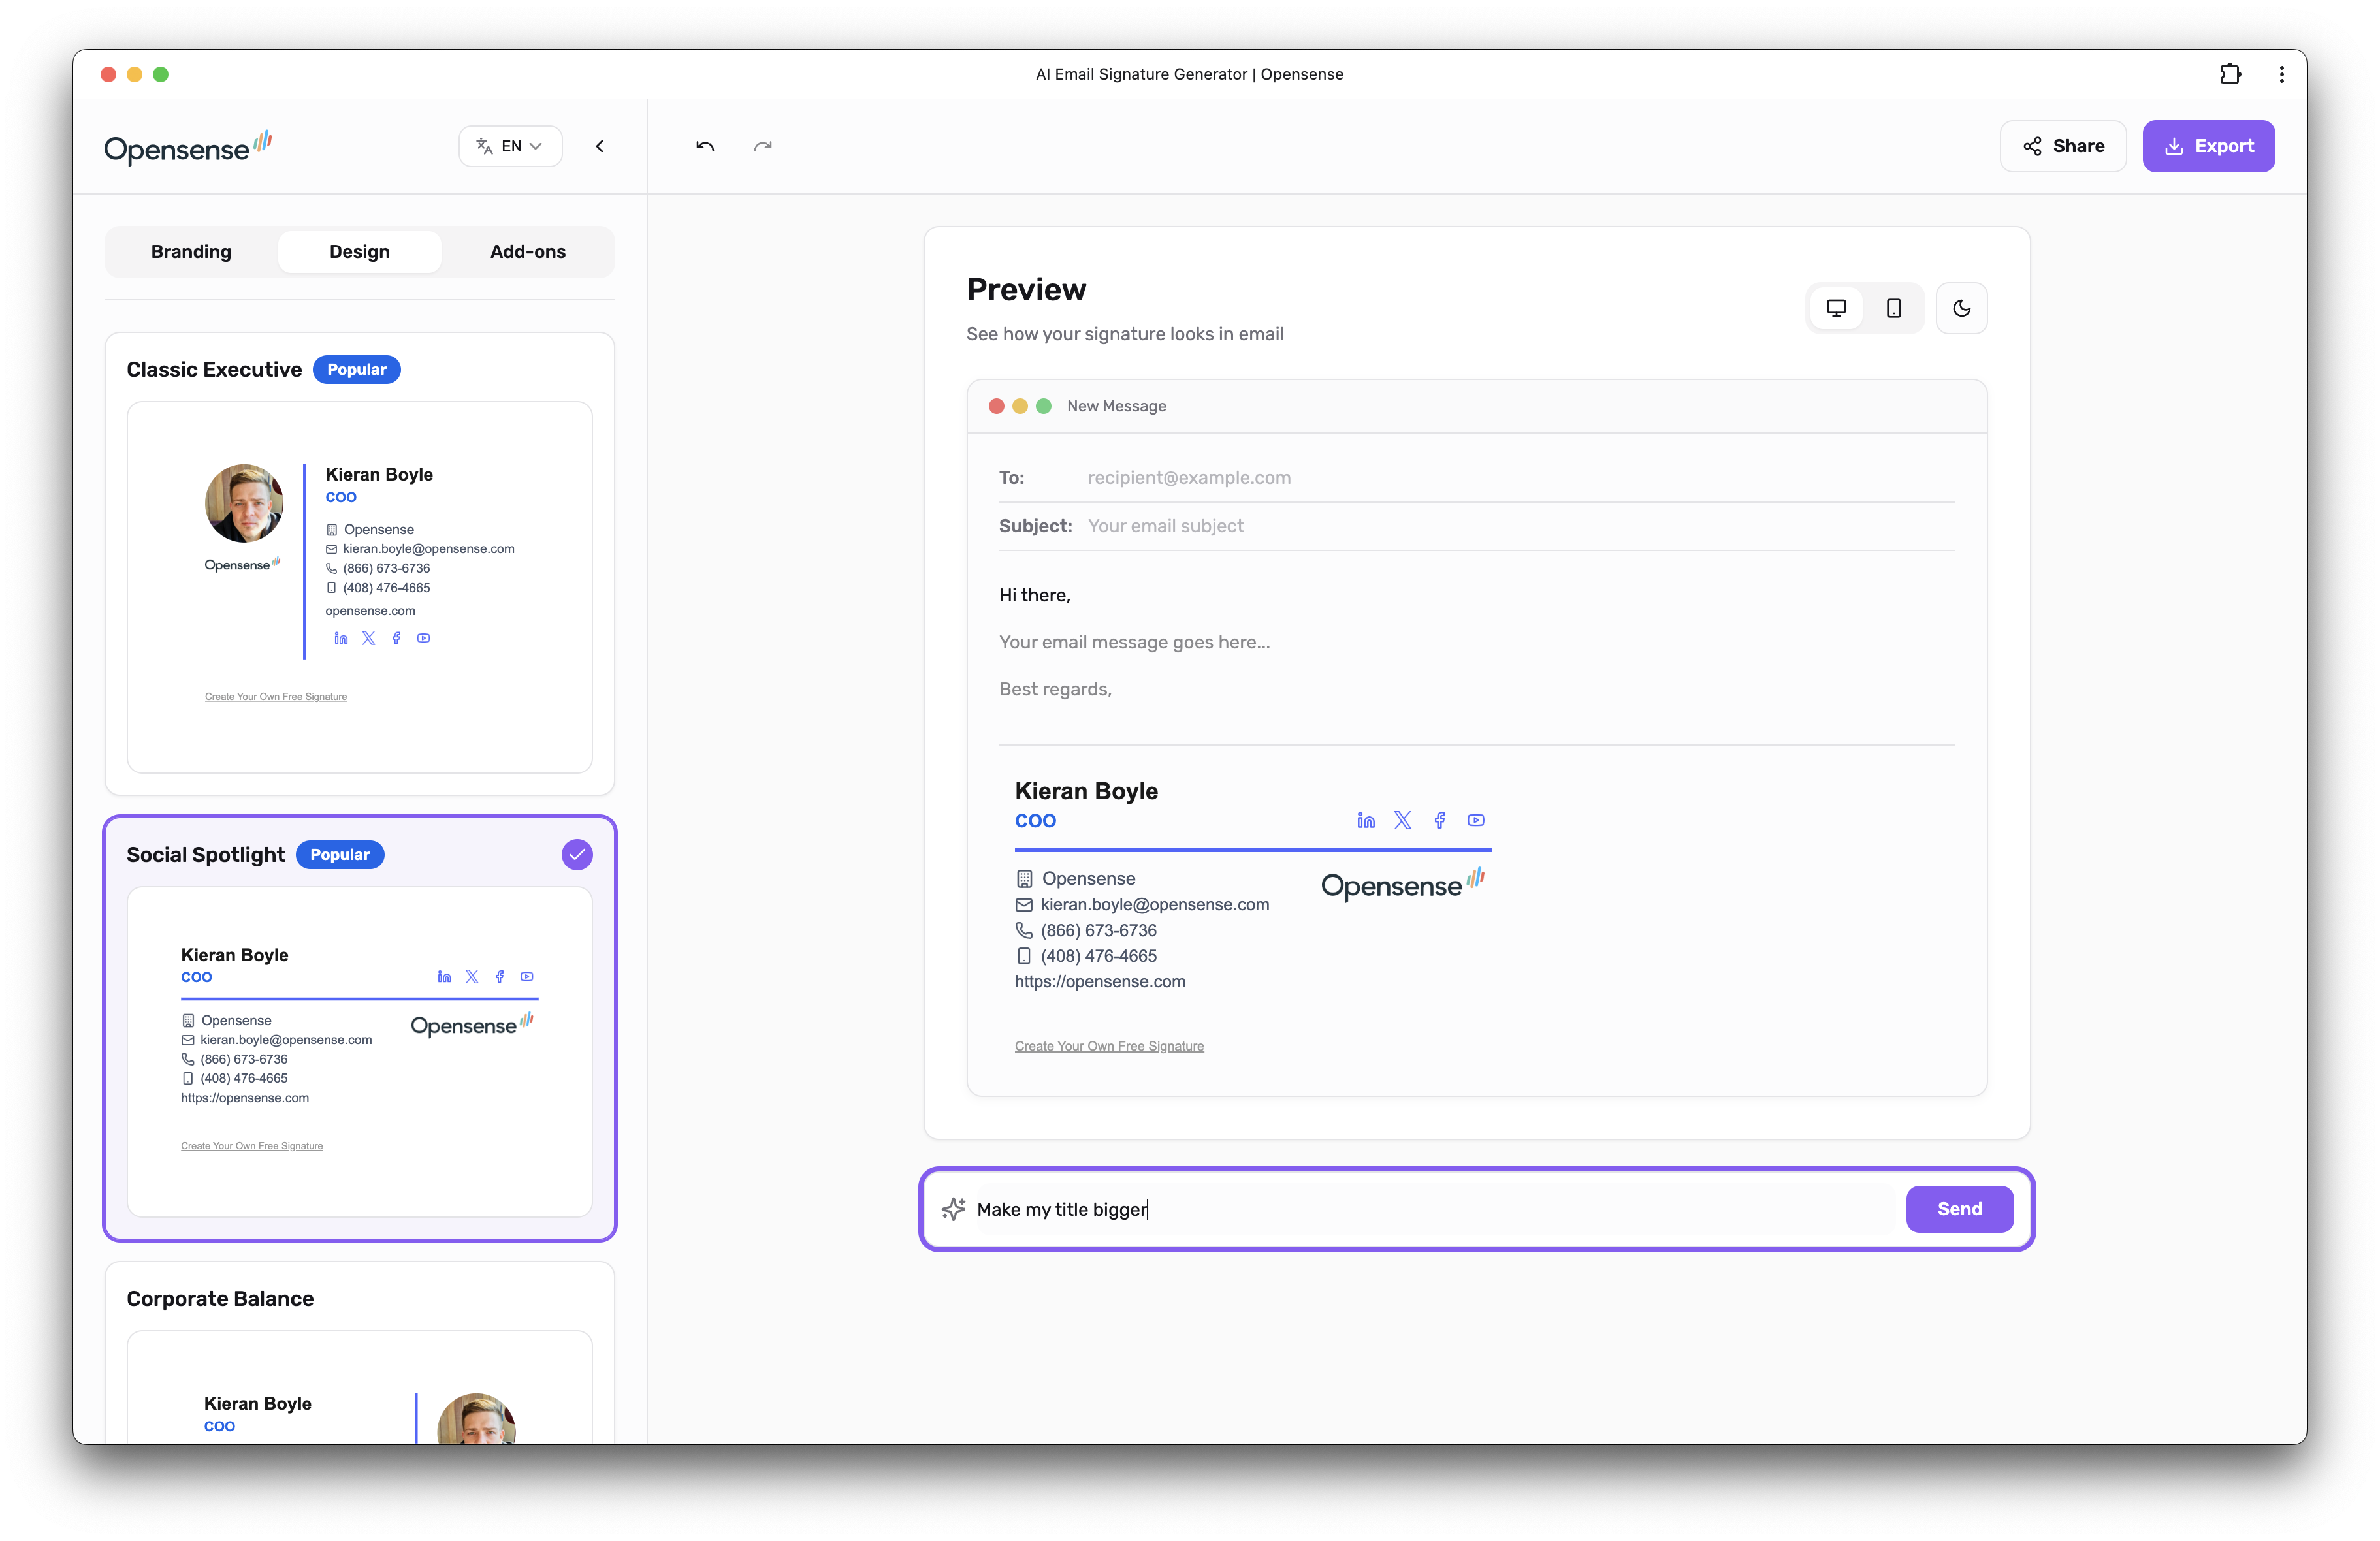Open the browser options menu
2380x1541 pixels.
click(2281, 74)
